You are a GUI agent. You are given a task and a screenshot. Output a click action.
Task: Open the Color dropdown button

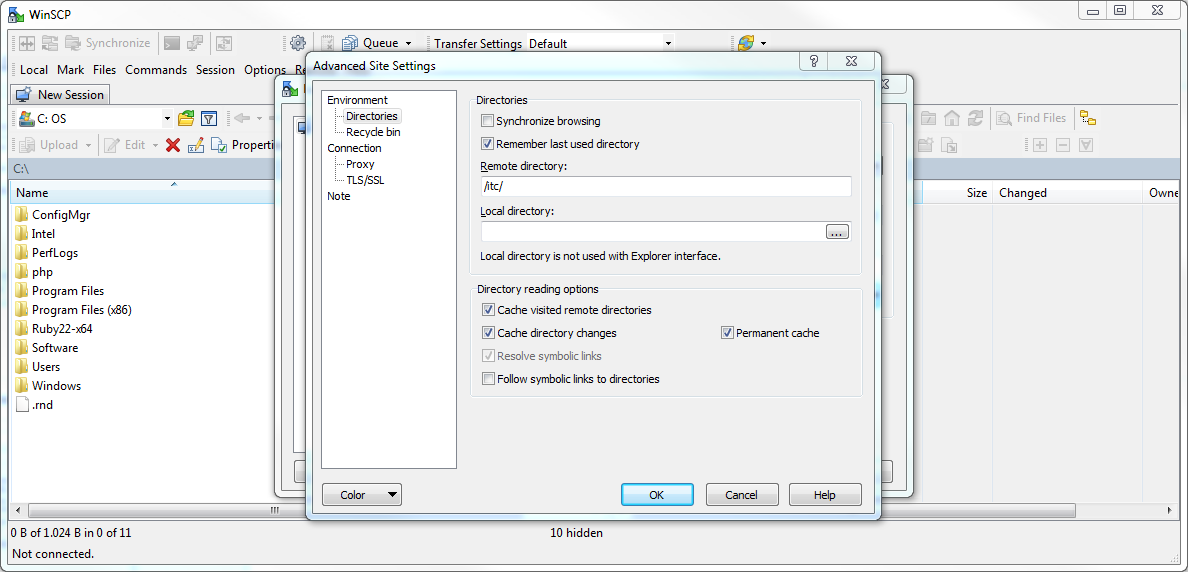[361, 495]
